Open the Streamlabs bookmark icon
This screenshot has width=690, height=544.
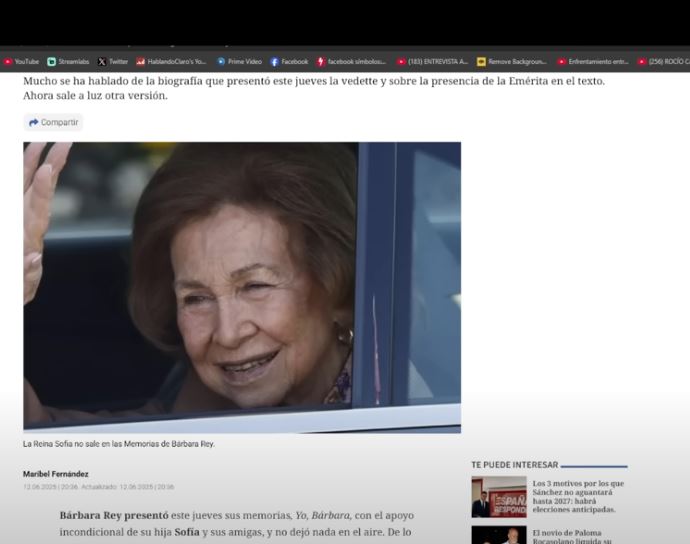click(51, 62)
